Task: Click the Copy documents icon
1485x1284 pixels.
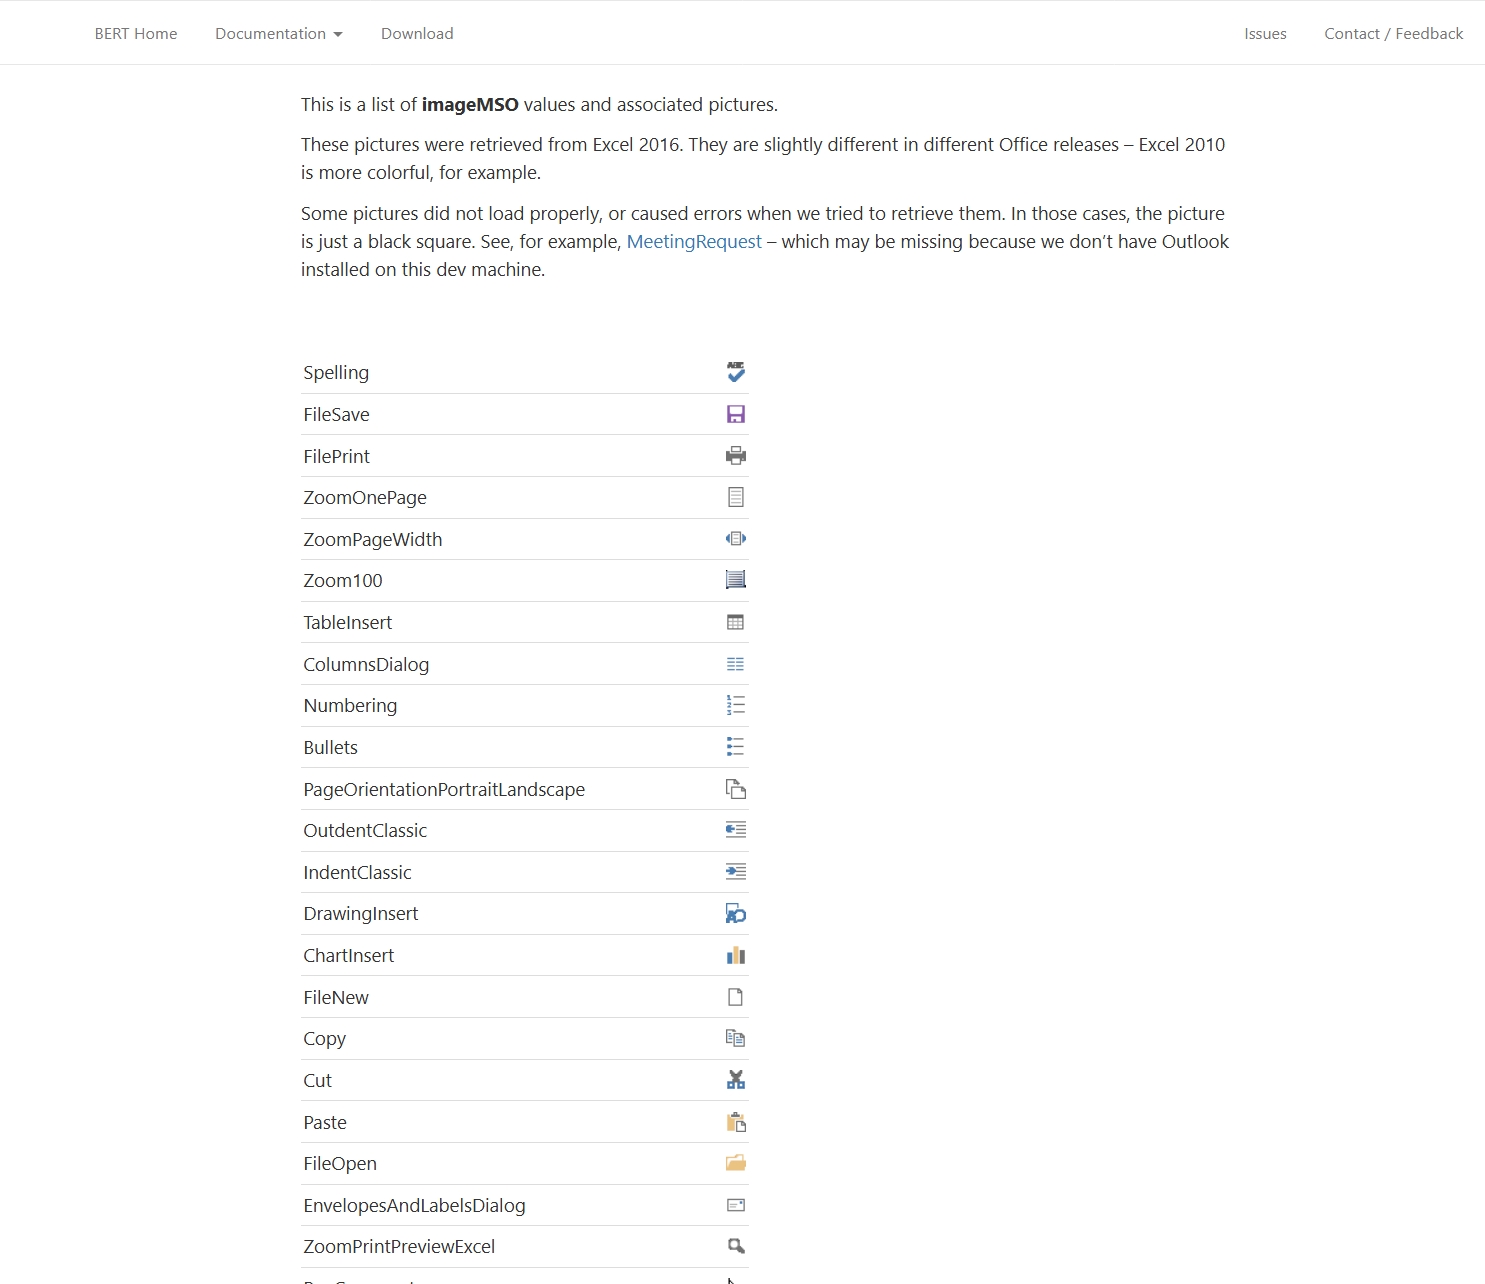Action: click(736, 1038)
